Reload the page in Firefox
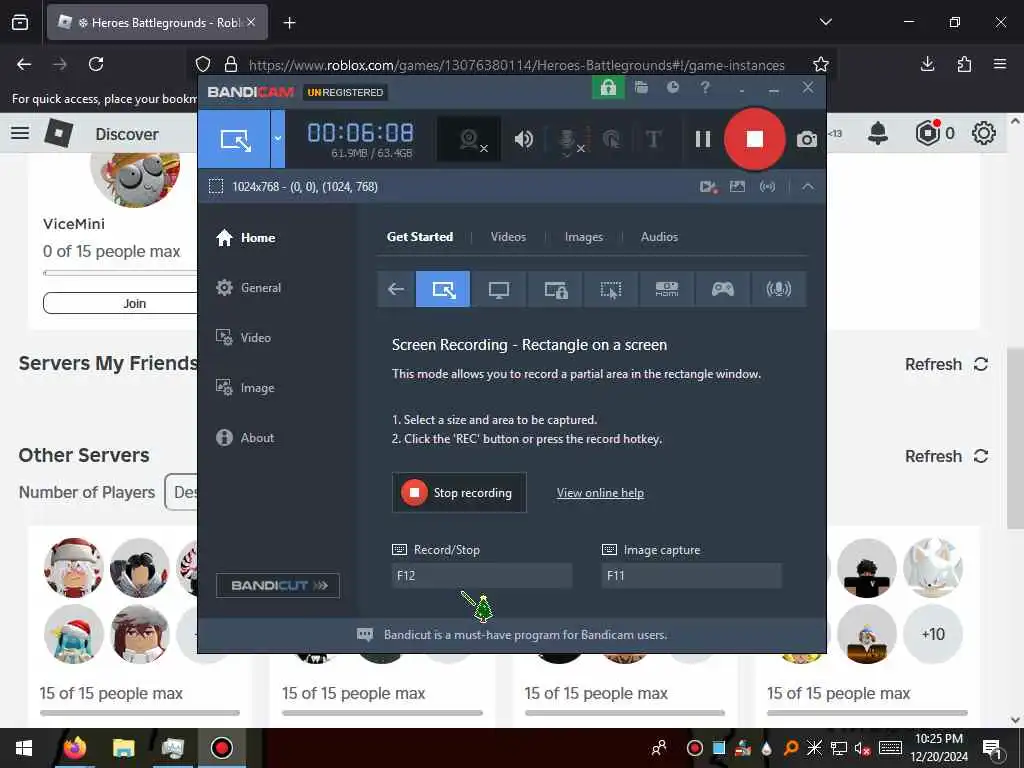This screenshot has height=768, width=1024. 96,64
